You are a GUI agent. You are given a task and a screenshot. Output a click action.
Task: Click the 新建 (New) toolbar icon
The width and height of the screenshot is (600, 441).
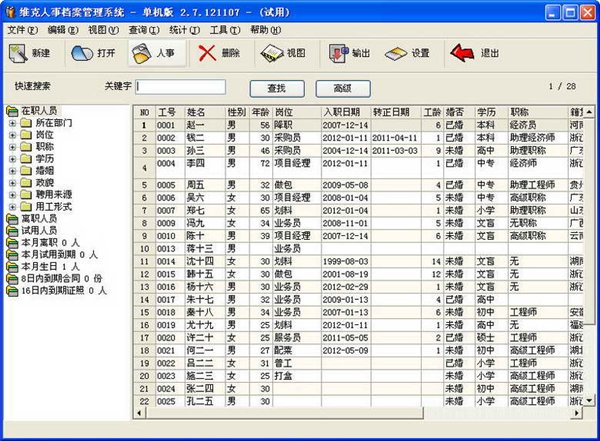point(18,53)
